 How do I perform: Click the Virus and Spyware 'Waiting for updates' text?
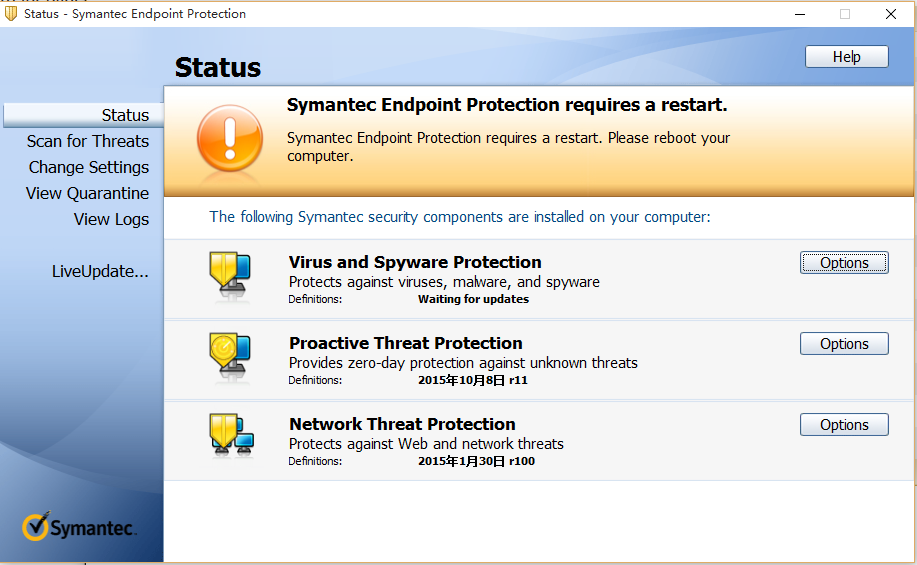click(473, 299)
